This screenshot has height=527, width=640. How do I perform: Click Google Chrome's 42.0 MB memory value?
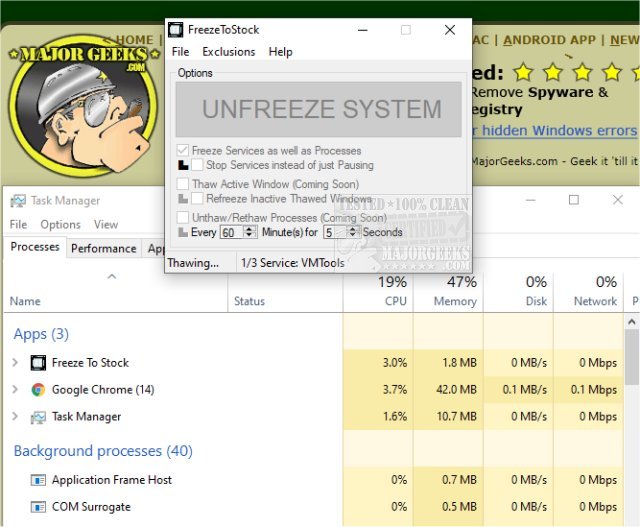pyautogui.click(x=456, y=390)
